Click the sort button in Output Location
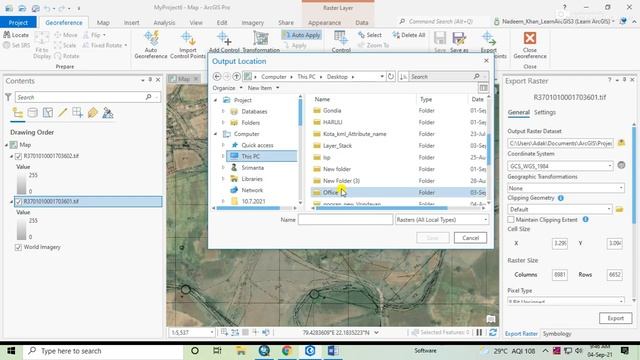This screenshot has width=640, height=360. point(403,76)
